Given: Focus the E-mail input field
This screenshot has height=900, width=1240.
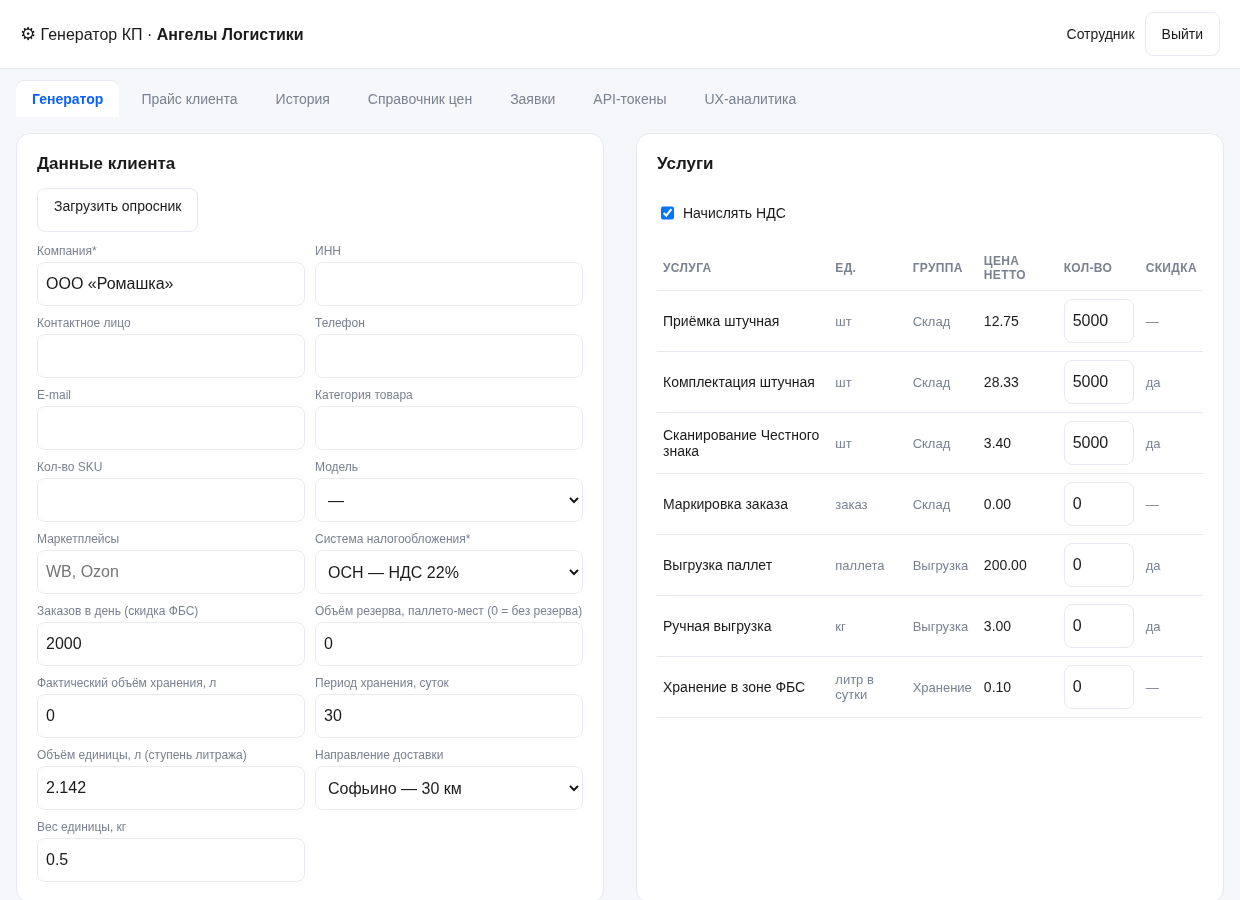Looking at the screenshot, I should tap(171, 428).
